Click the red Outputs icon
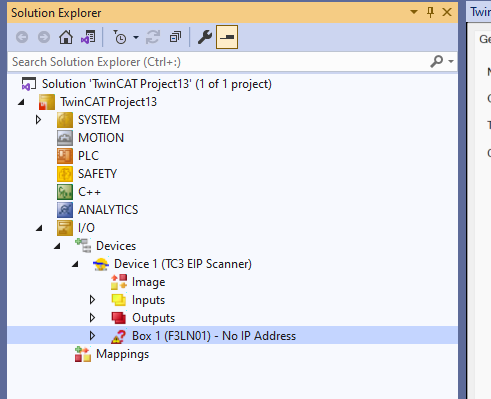Screen dimensions: 491x399 click(x=119, y=318)
